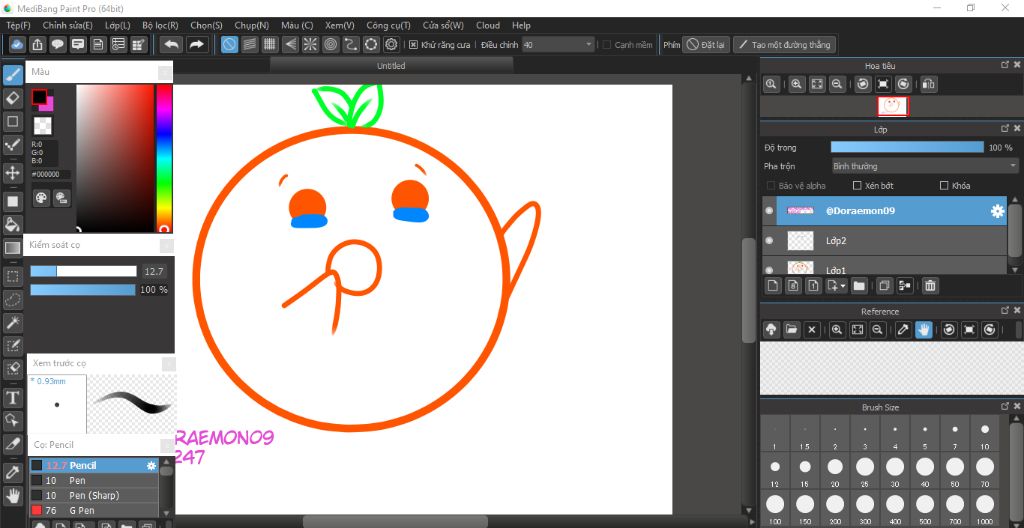Viewport: 1024px width, 528px height.
Task: Open the Tệp(F) menu
Action: click(18, 25)
